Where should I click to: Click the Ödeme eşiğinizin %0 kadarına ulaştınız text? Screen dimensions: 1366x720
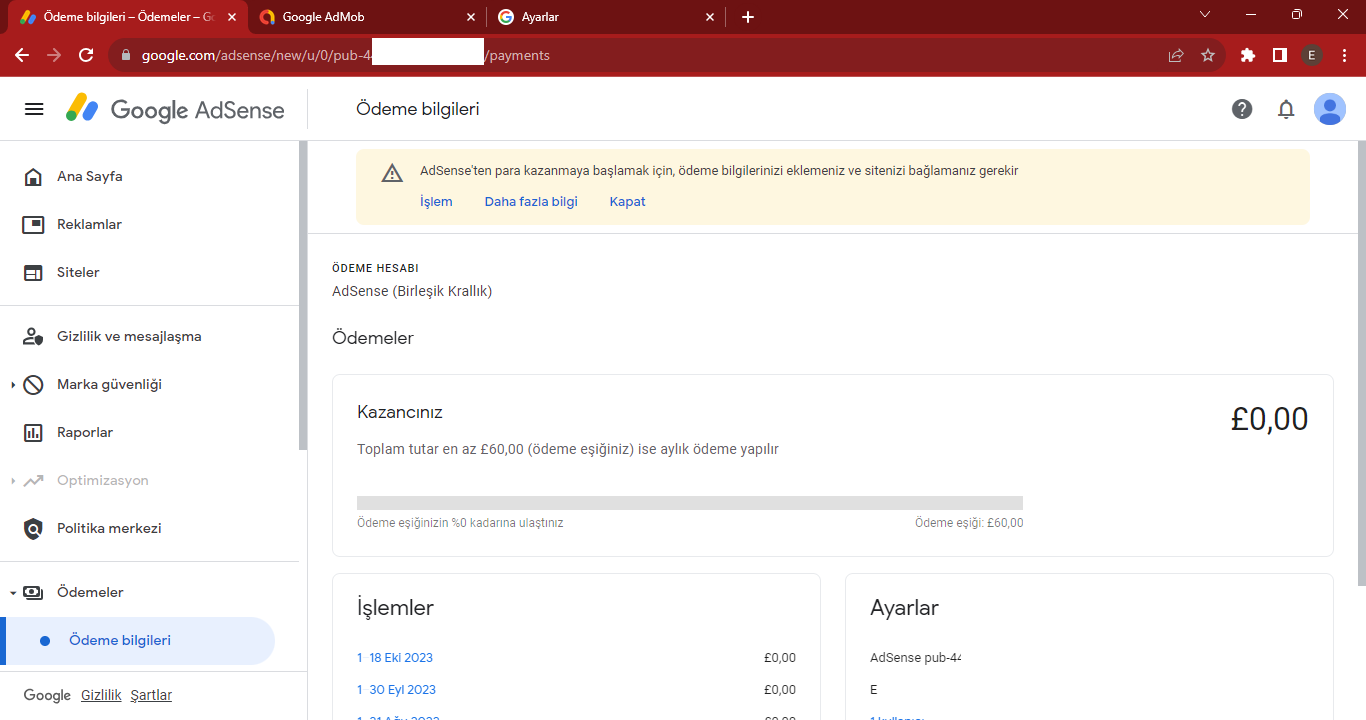[460, 523]
